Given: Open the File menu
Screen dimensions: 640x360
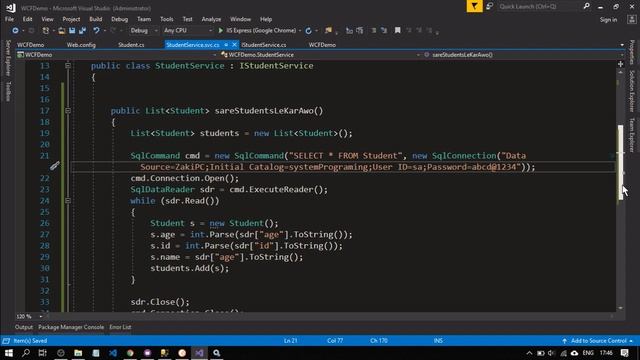Looking at the screenshot, I should tap(9, 19).
